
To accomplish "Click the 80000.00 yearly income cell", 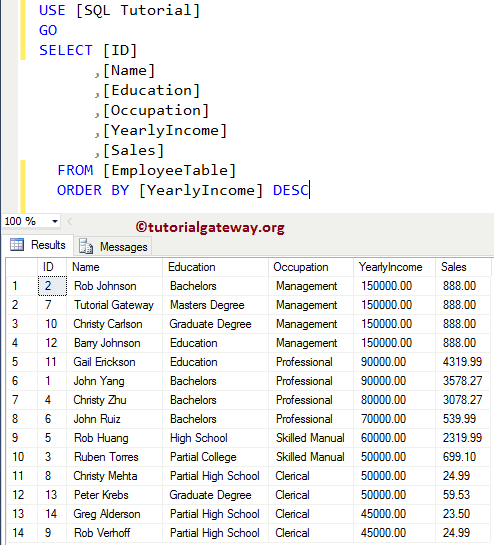I will pyautogui.click(x=394, y=400).
